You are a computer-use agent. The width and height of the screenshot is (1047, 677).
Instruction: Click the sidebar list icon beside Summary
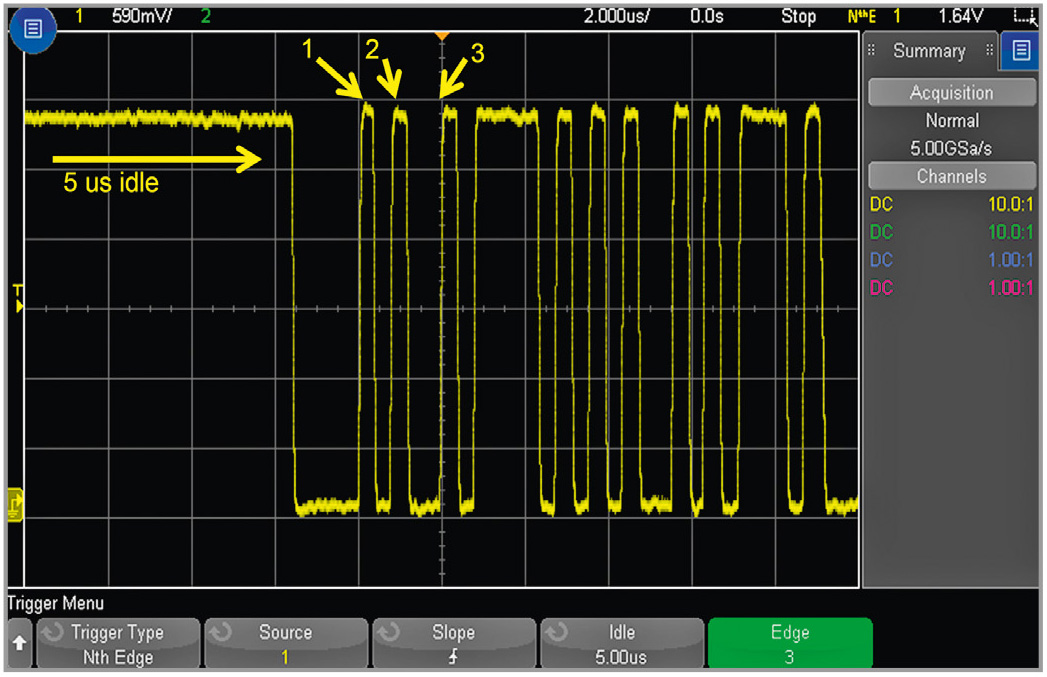pos(1020,51)
